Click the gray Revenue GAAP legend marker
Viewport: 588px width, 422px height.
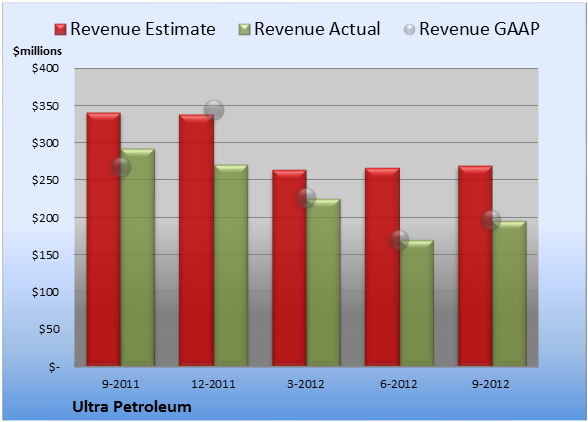click(x=409, y=29)
